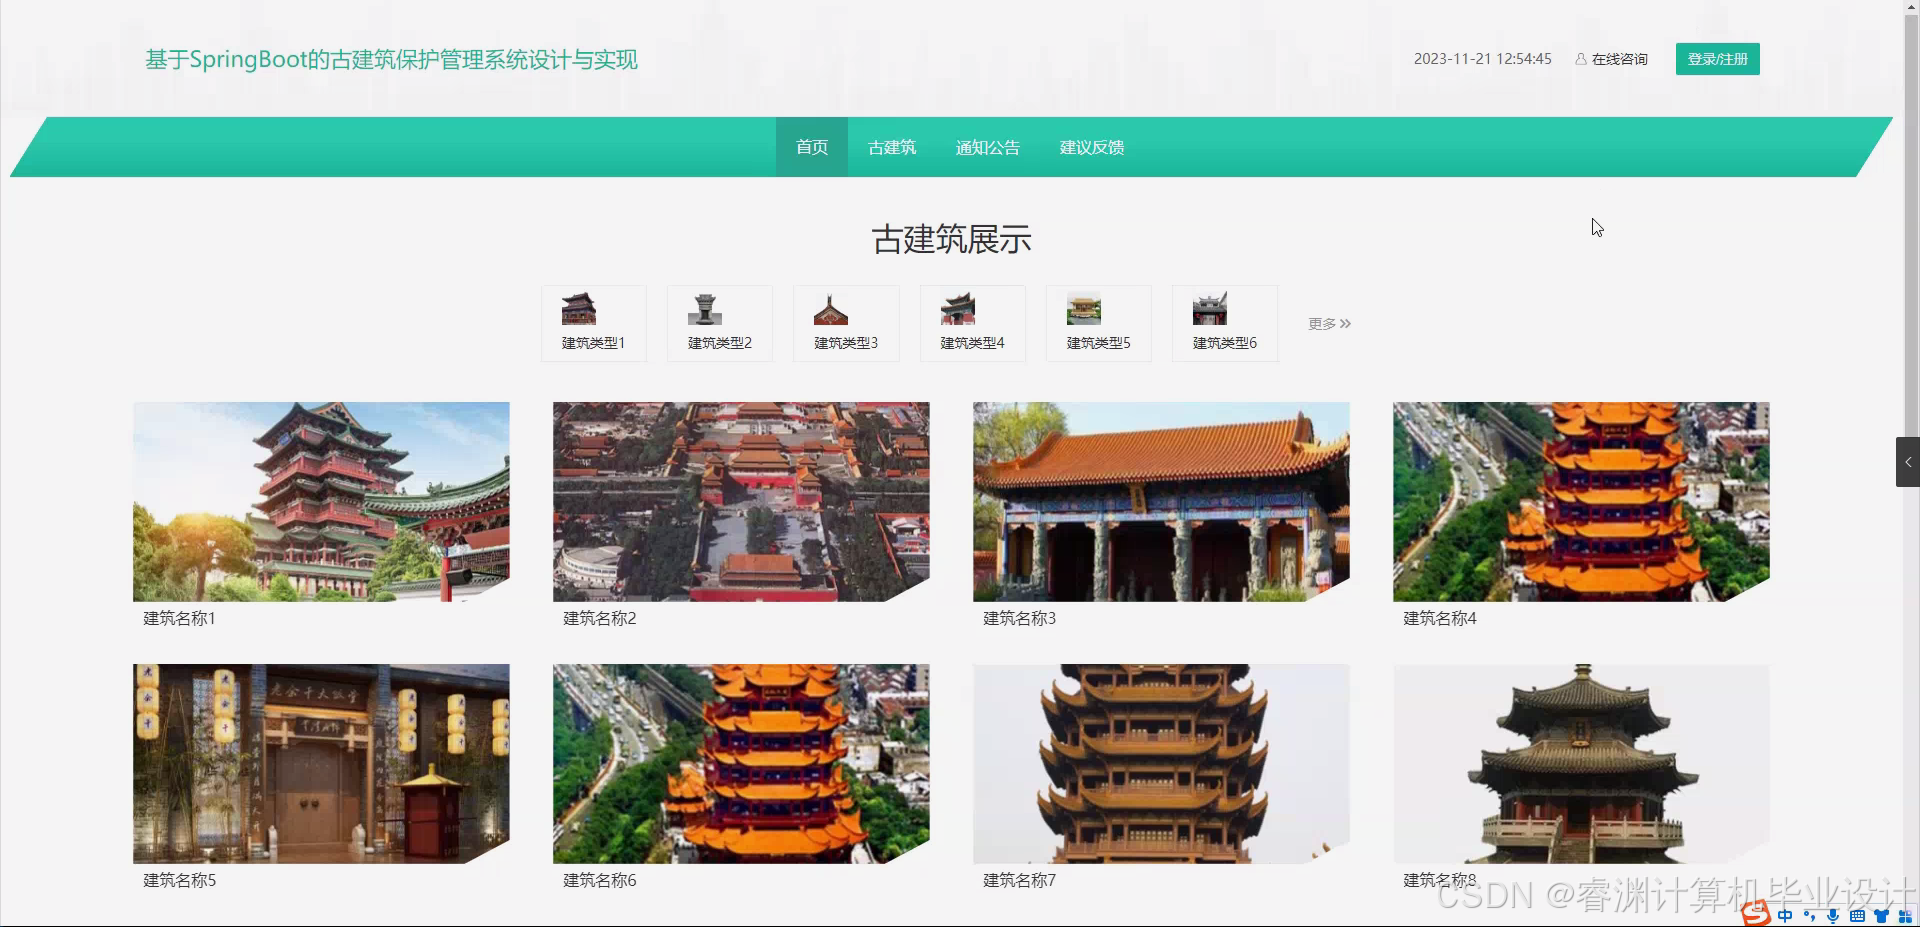This screenshot has height=927, width=1920.
Task: Activate voice input microphone icon
Action: [1833, 916]
